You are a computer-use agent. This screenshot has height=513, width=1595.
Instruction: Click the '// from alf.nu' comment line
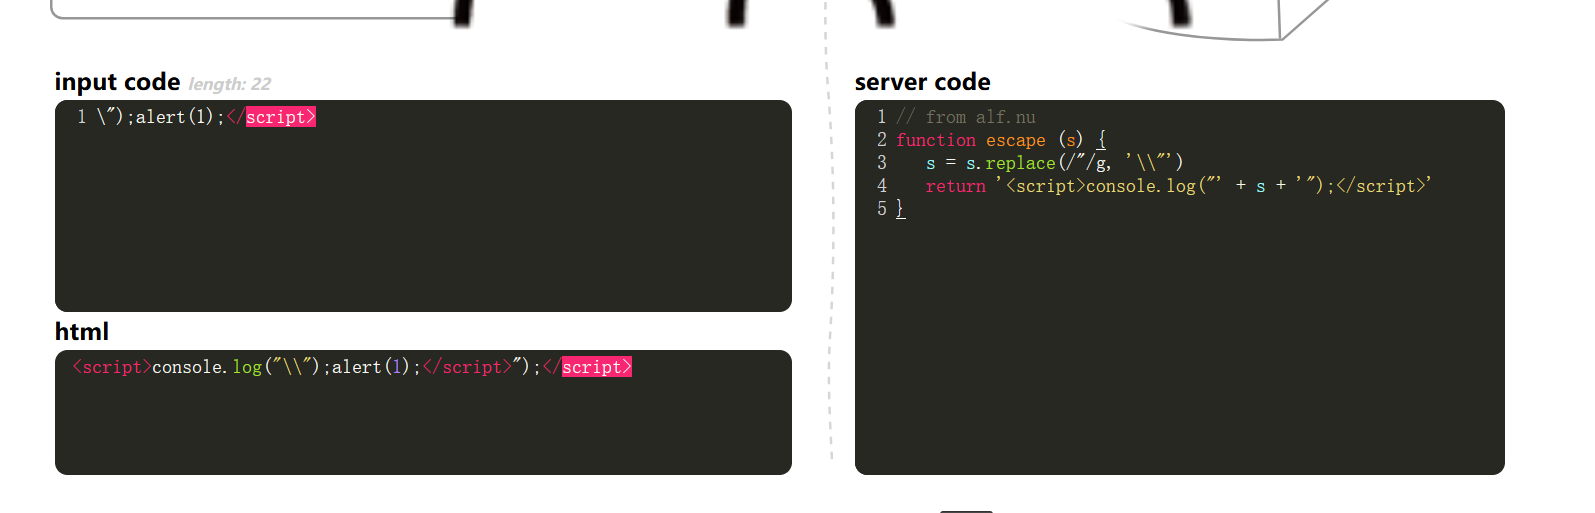[966, 117]
